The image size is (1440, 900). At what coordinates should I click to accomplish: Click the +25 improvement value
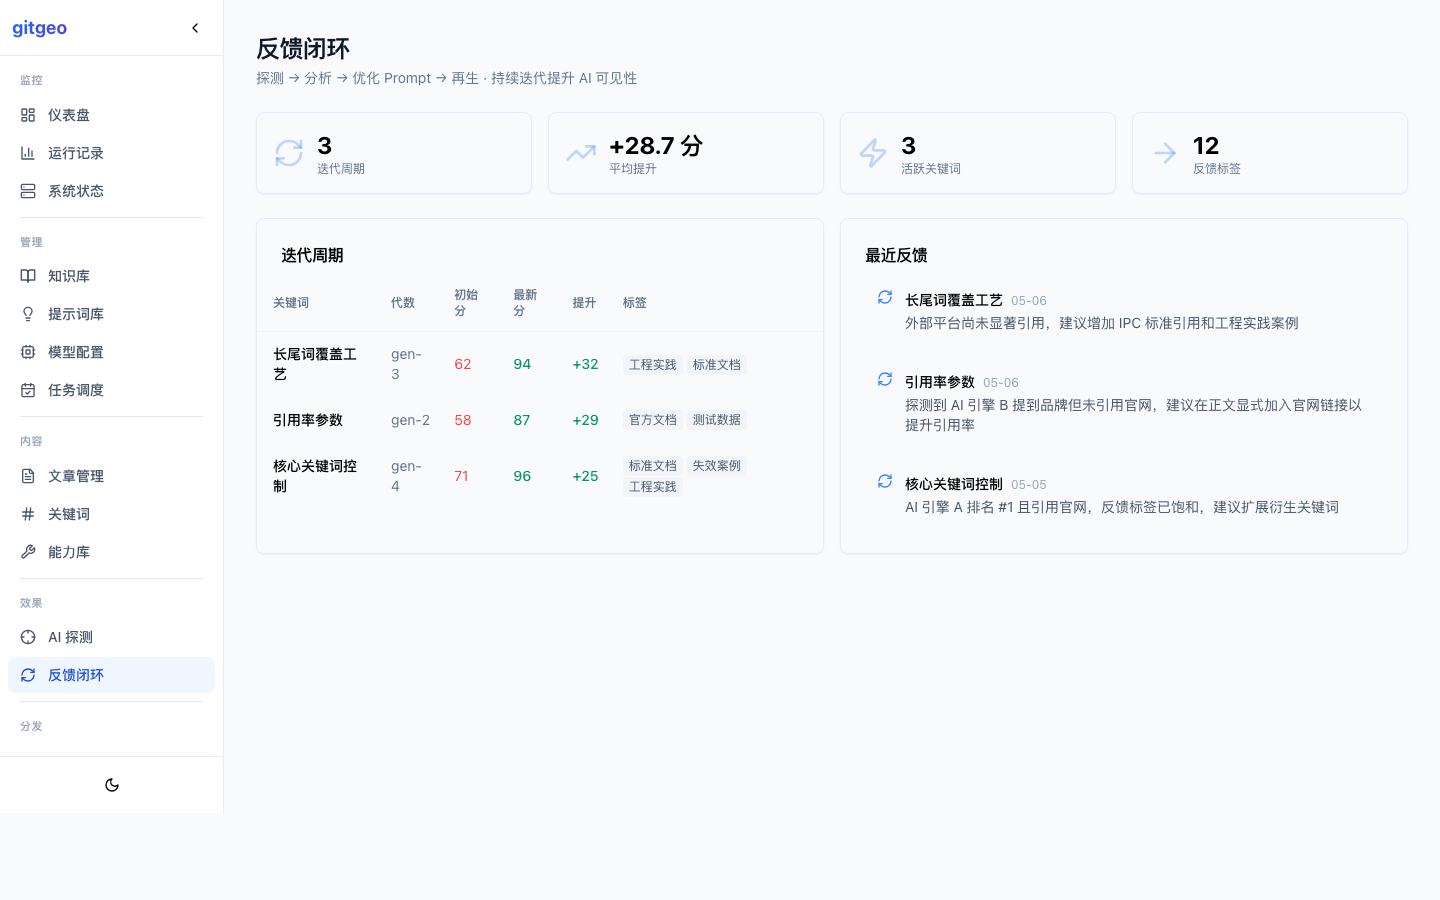(x=585, y=476)
